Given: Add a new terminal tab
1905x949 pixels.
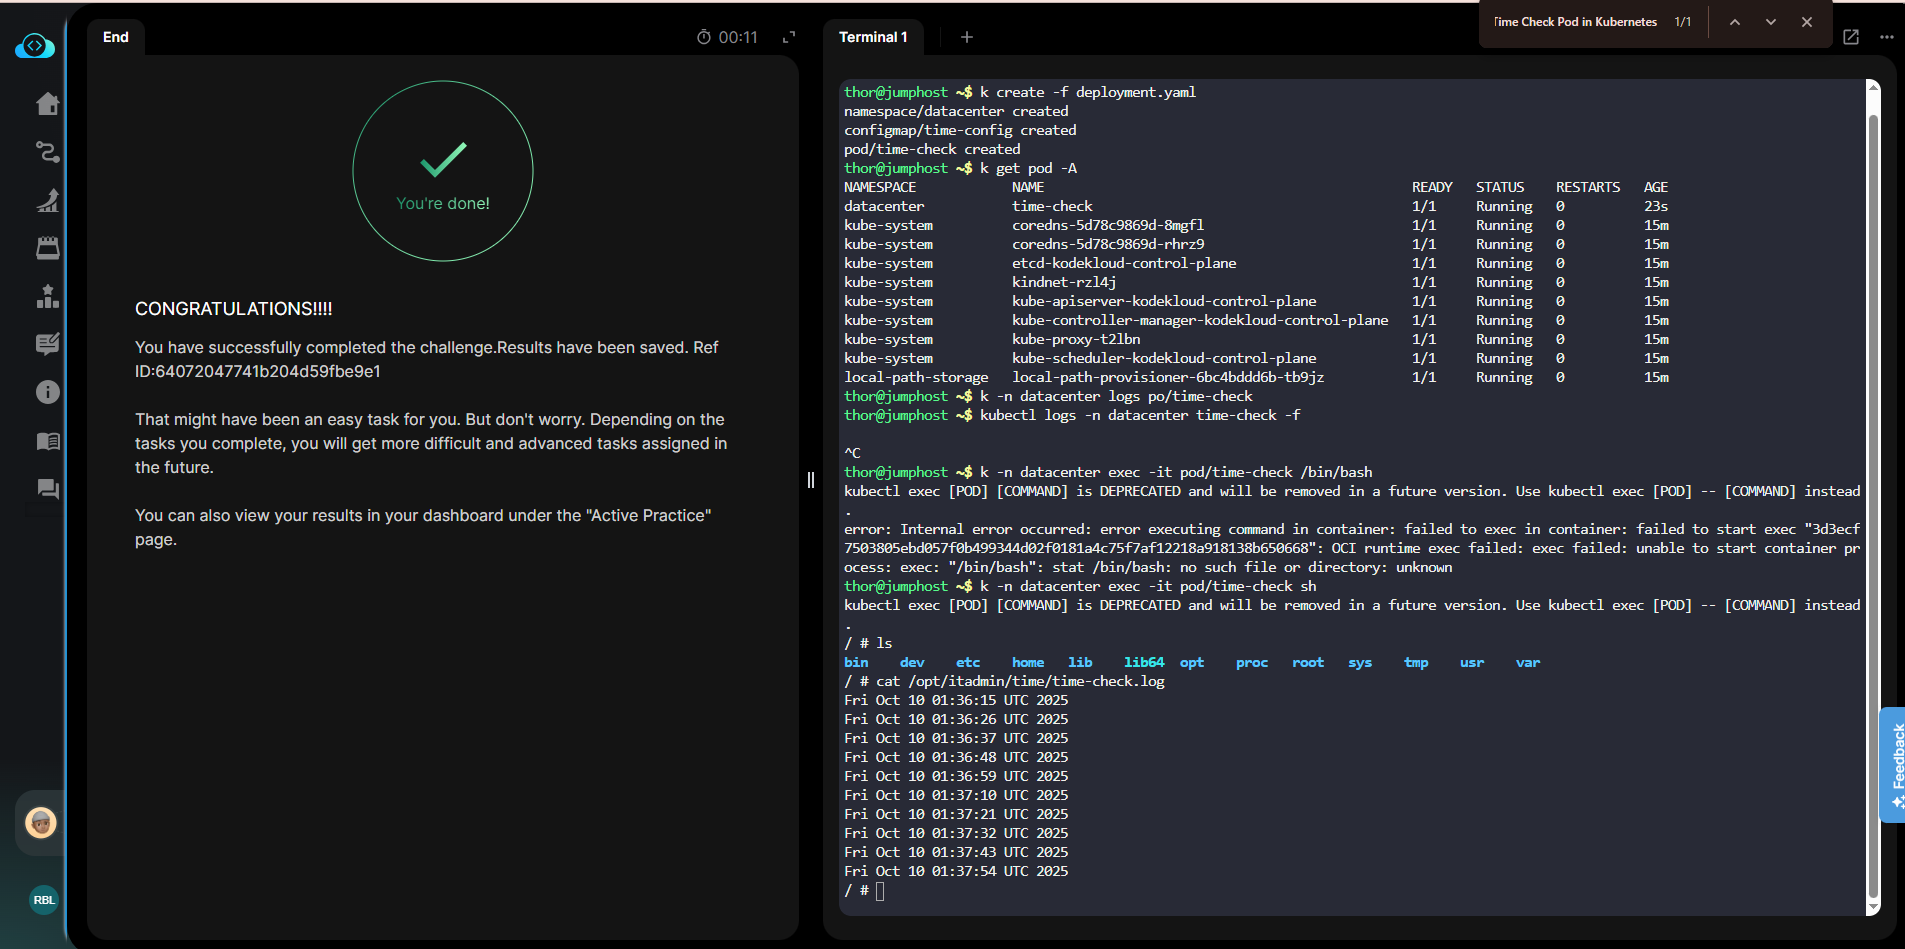Looking at the screenshot, I should (x=966, y=37).
